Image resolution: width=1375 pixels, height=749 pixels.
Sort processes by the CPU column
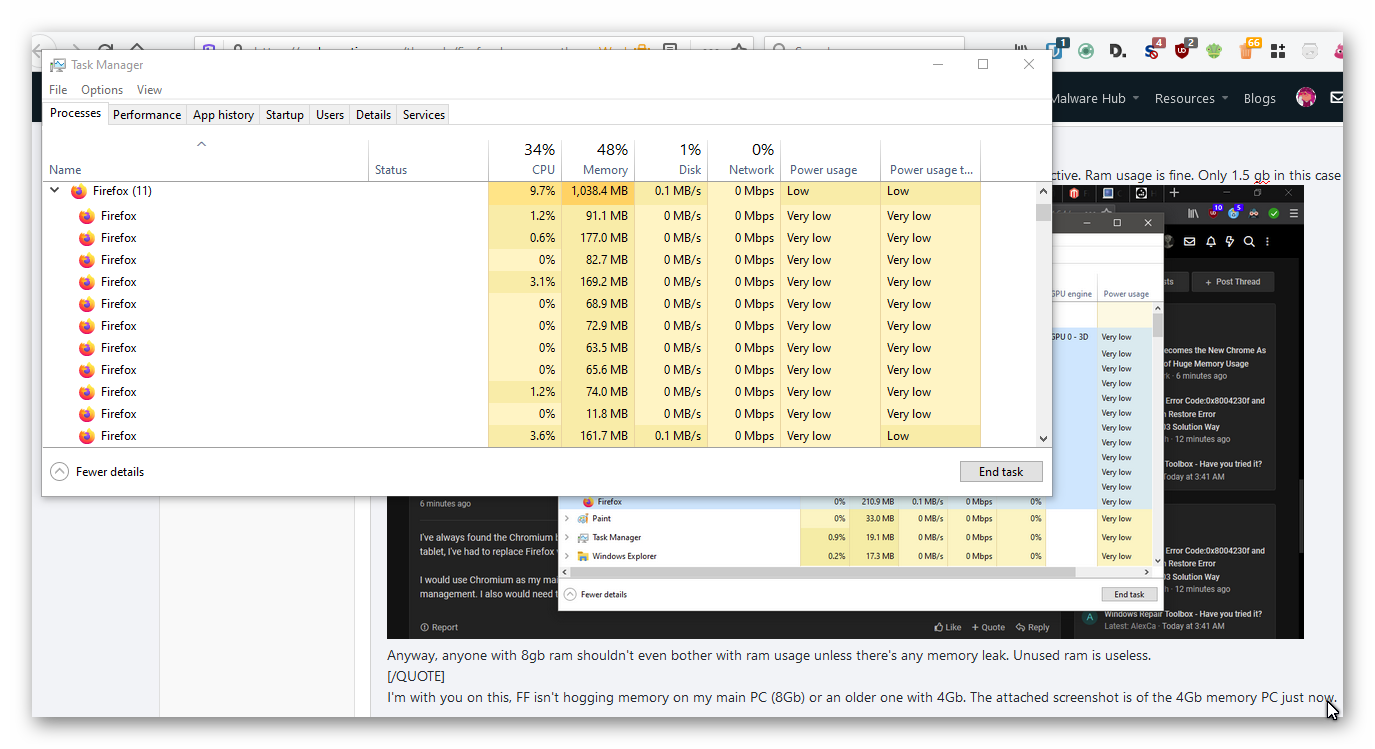click(x=525, y=160)
